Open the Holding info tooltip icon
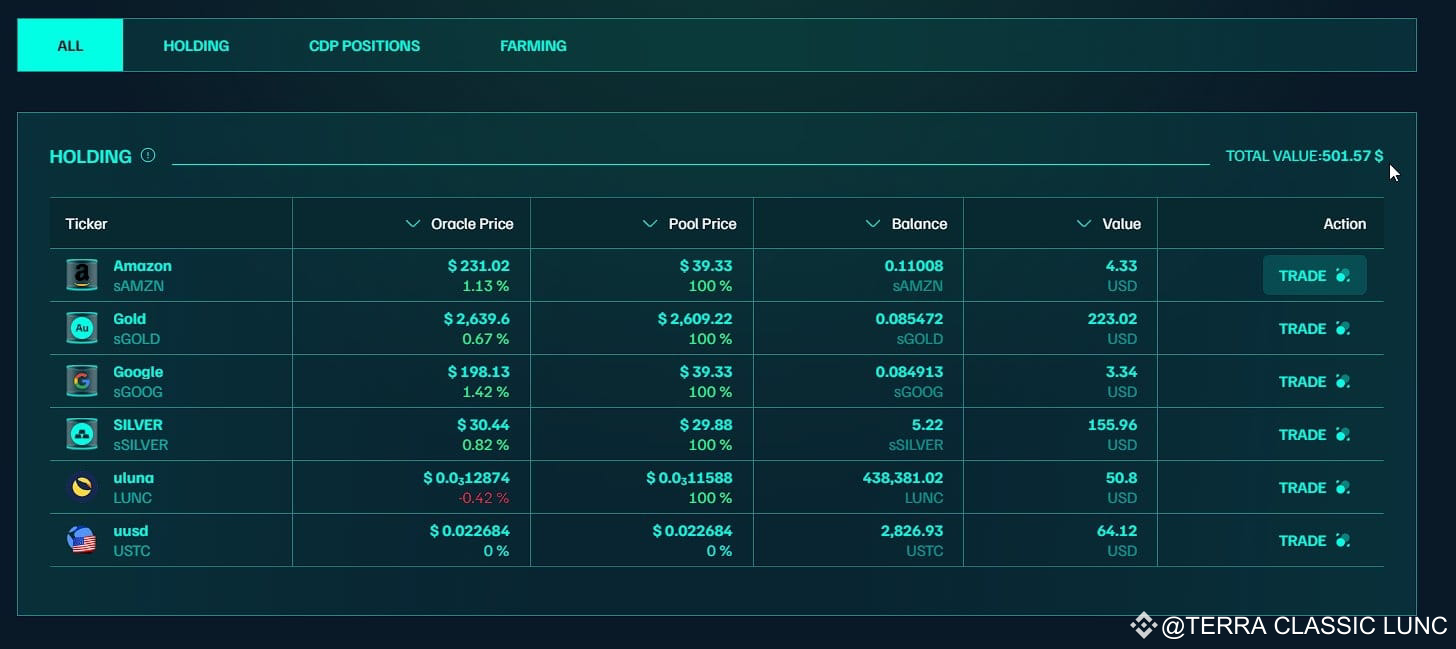 tap(148, 155)
